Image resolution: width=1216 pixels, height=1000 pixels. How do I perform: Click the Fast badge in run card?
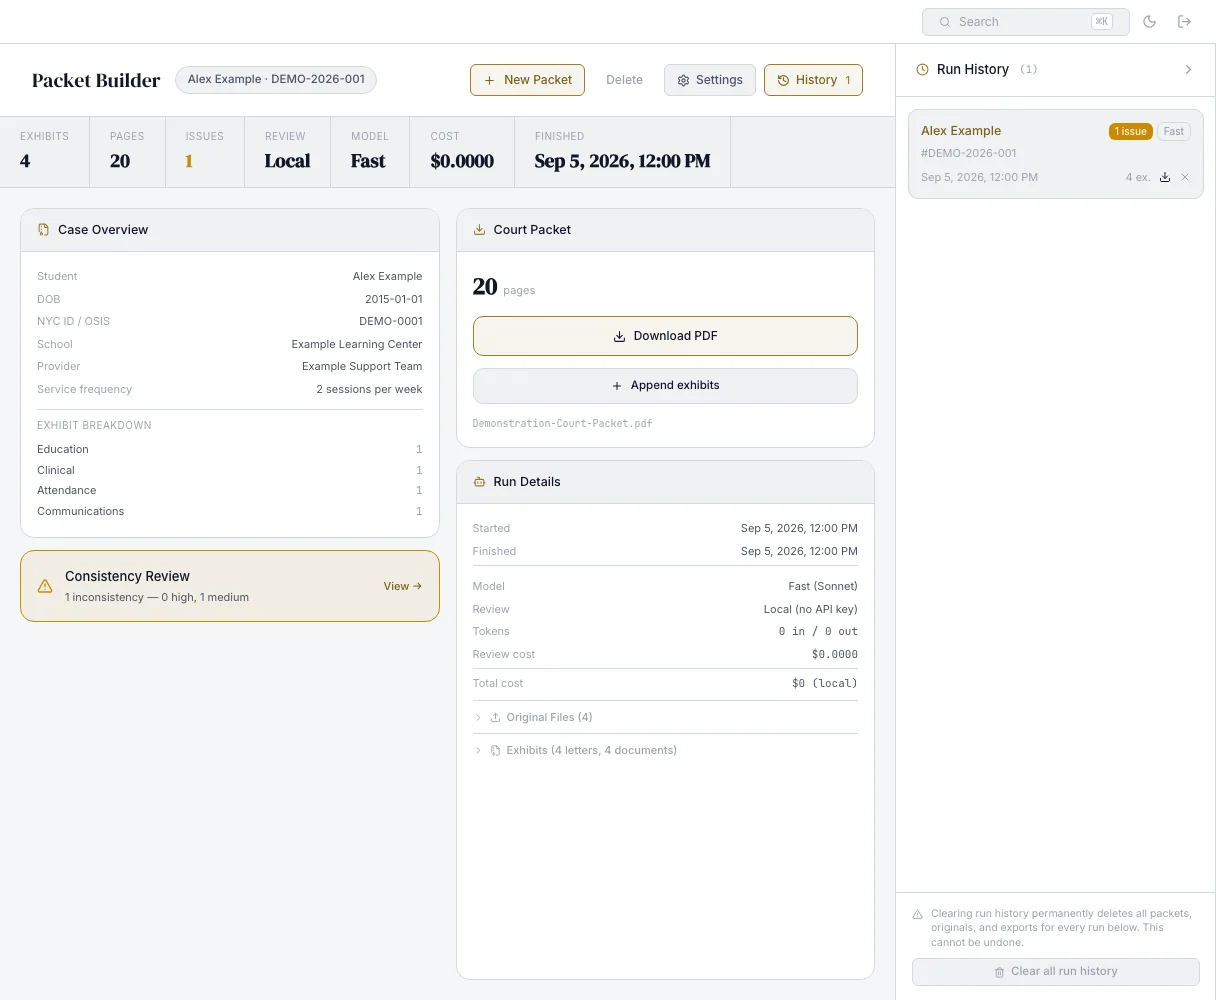[1174, 131]
